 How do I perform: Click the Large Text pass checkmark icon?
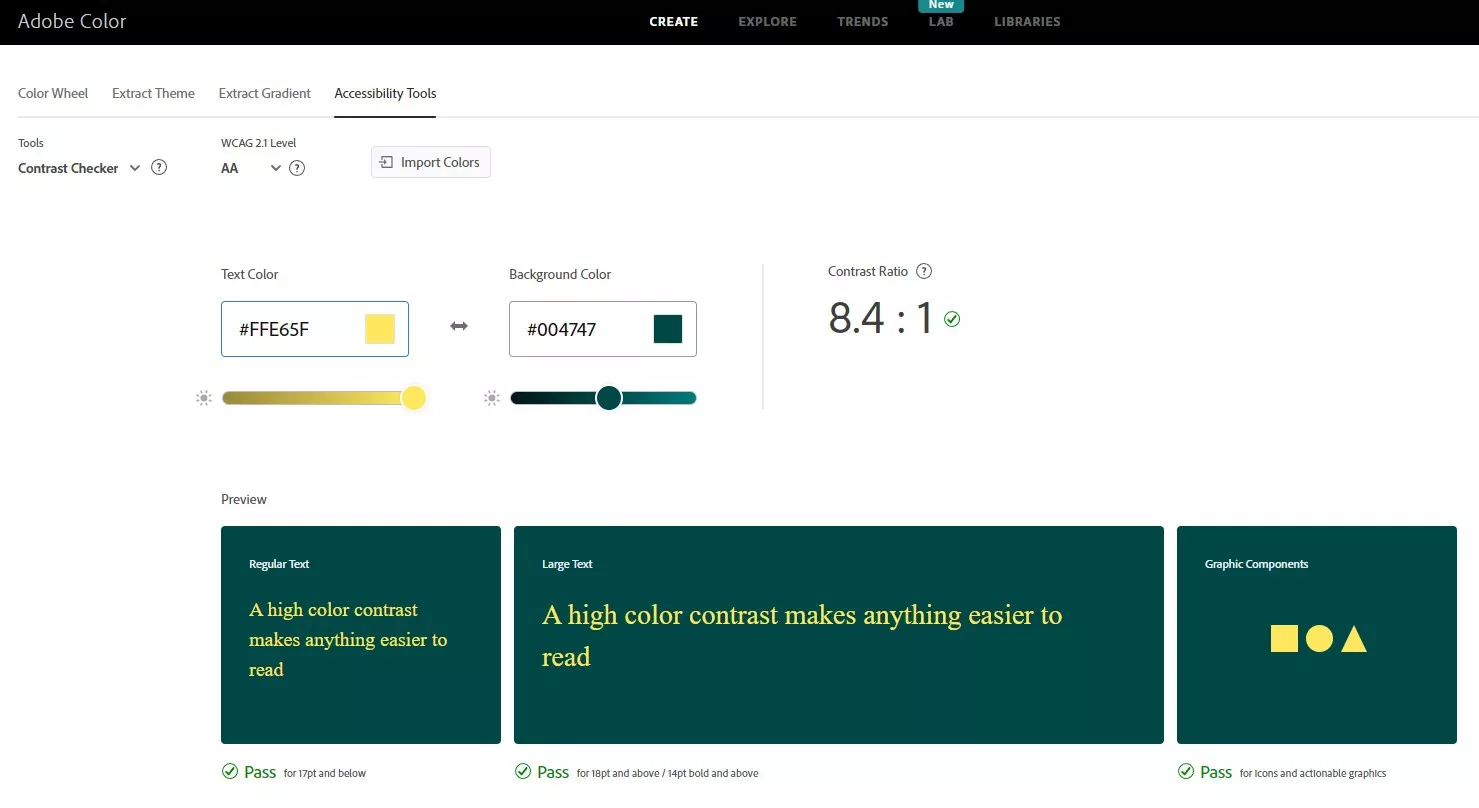[x=523, y=771]
